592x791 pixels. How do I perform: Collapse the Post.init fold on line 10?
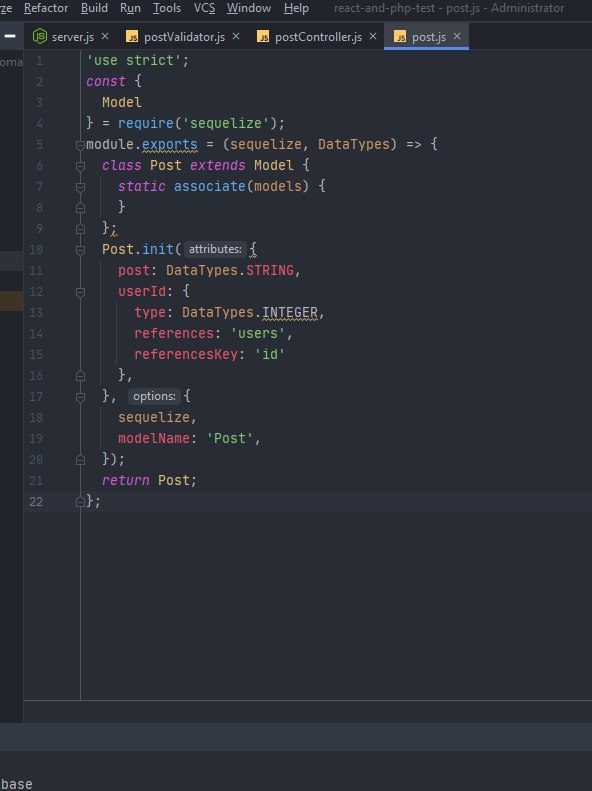pos(80,250)
